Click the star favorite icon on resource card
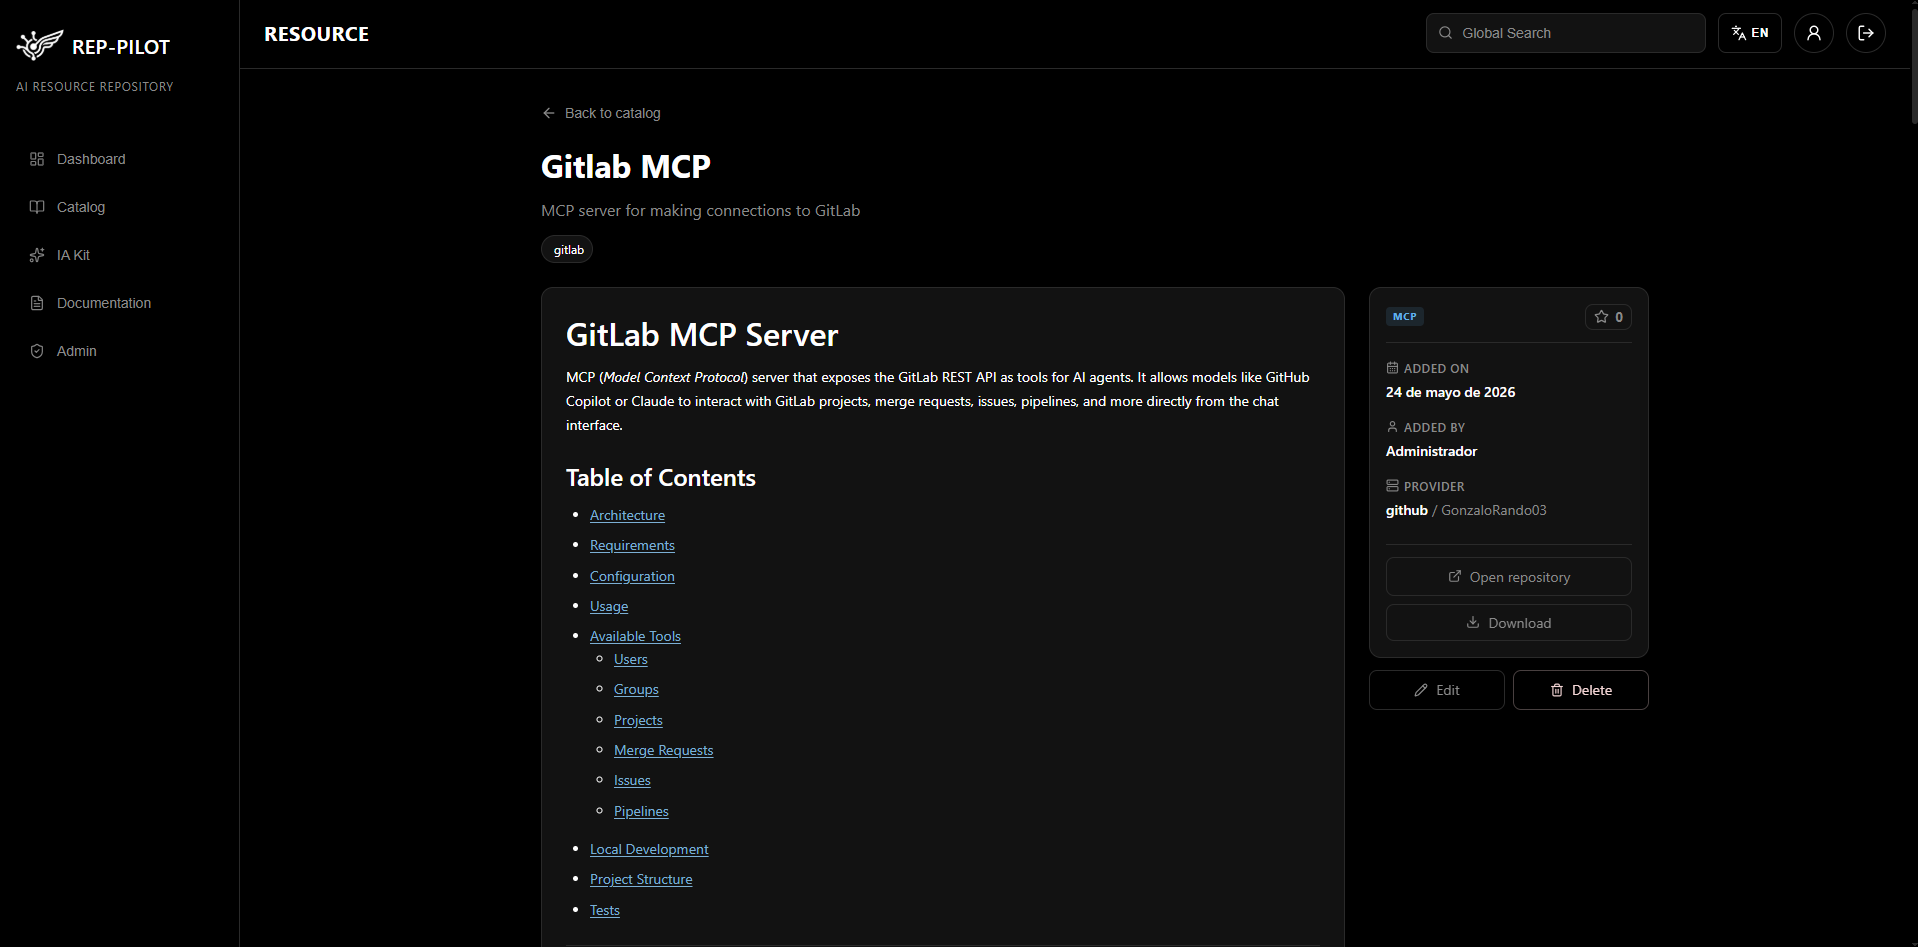 (1602, 317)
